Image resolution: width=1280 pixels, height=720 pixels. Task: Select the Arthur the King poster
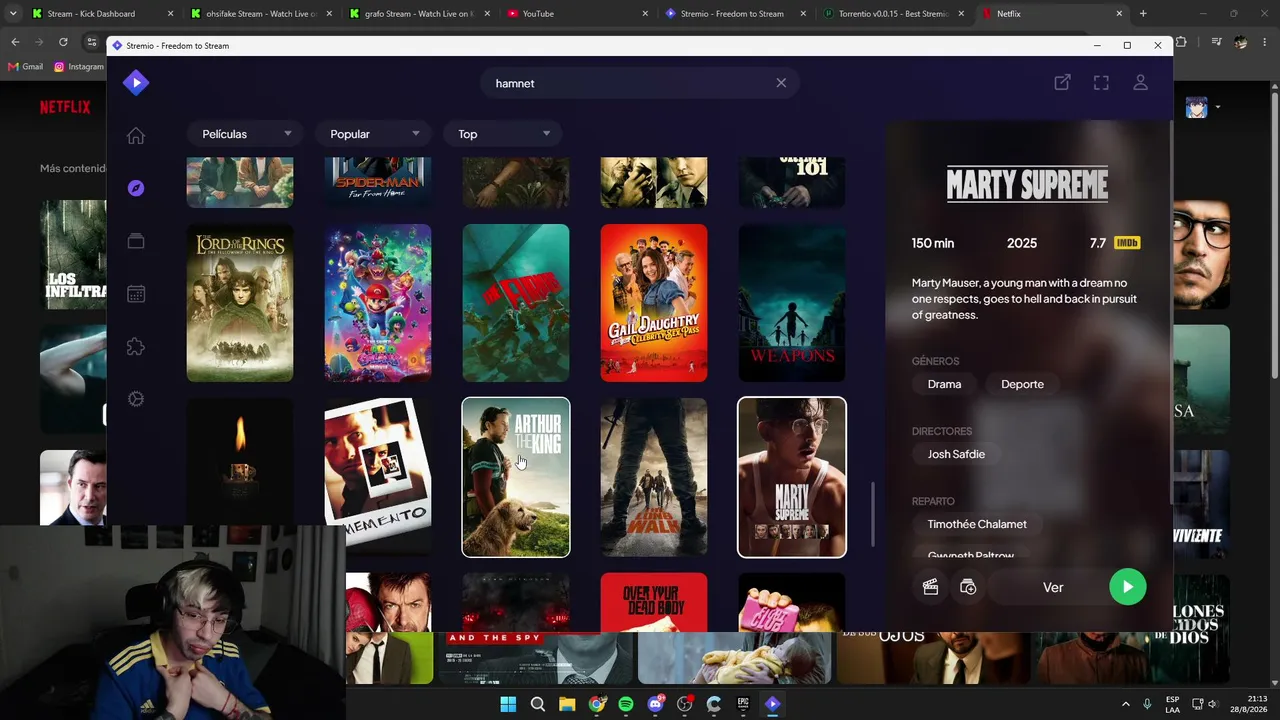[x=516, y=477]
